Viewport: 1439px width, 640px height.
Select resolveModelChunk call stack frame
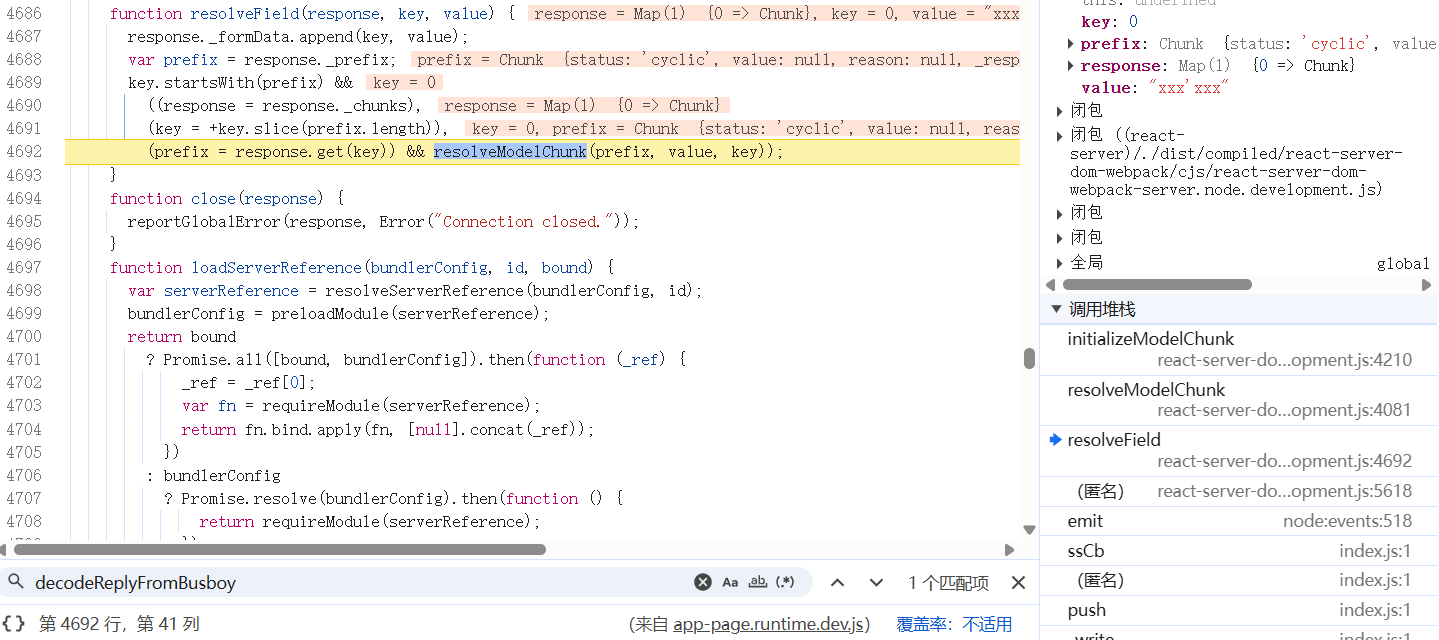[1146, 390]
